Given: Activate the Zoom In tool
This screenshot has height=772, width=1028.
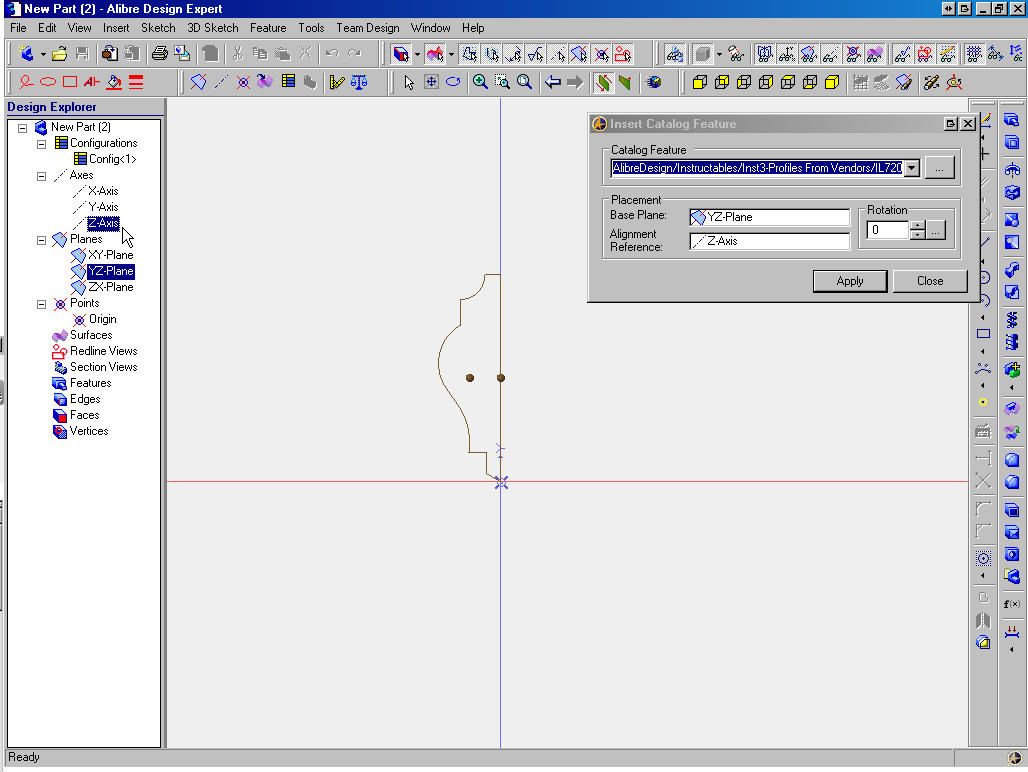Looking at the screenshot, I should coord(480,82).
